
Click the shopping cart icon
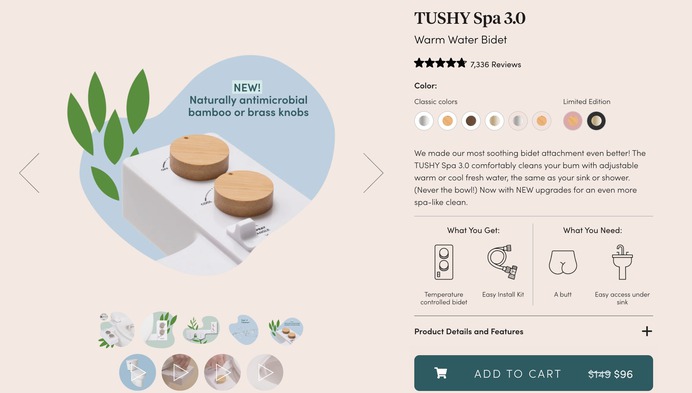[x=440, y=374]
